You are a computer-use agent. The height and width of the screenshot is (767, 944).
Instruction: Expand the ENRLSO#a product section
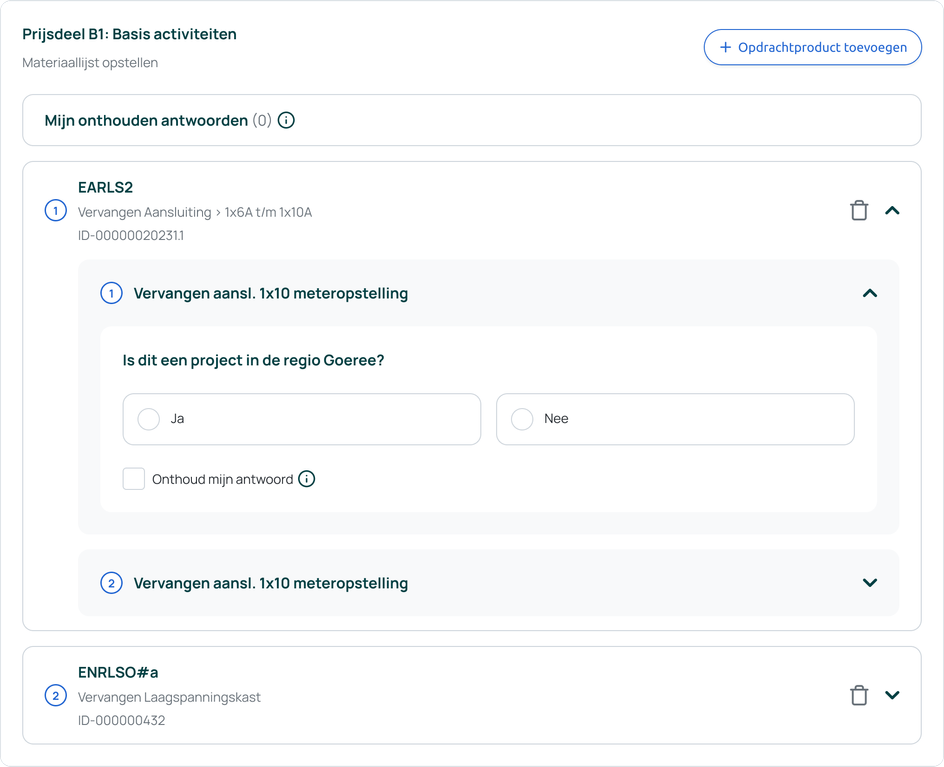coord(892,695)
